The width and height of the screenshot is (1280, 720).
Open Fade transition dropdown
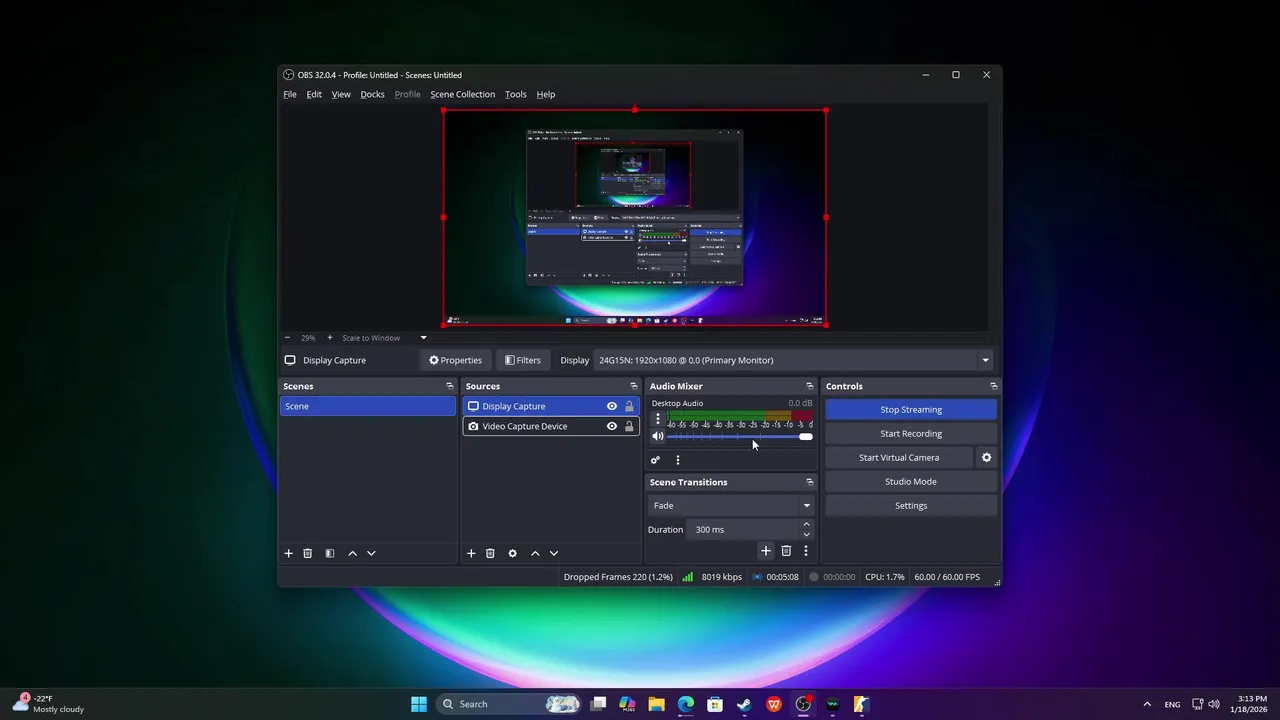(731, 505)
